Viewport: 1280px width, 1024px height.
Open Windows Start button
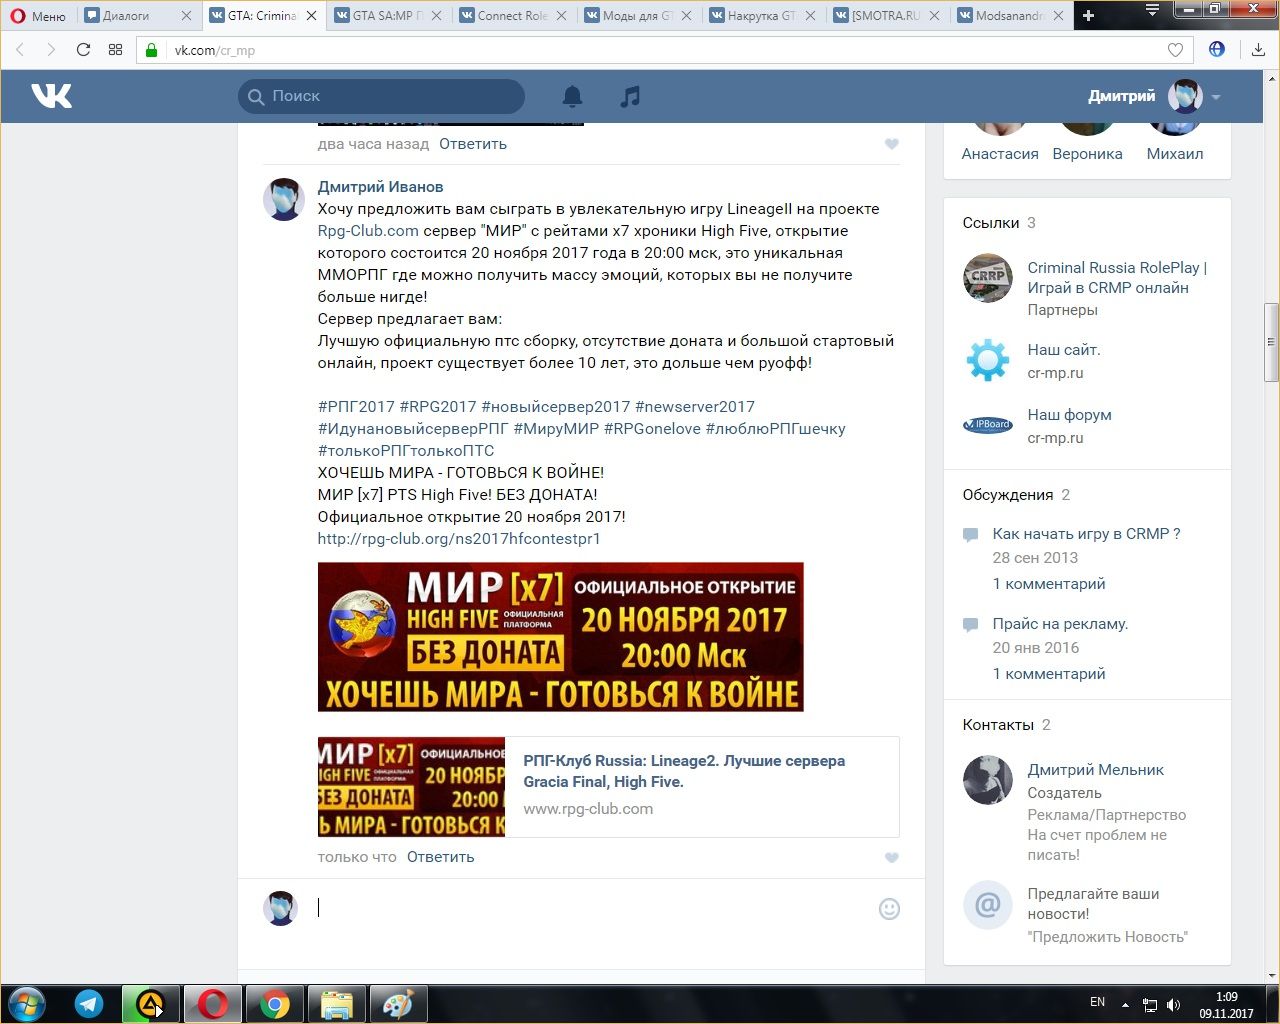tap(26, 1004)
